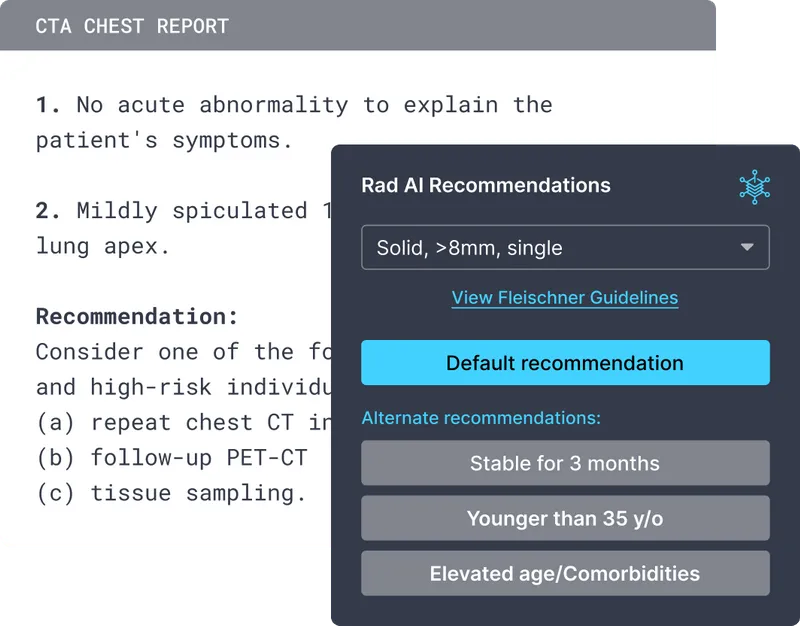800x626 pixels.
Task: Open the "Solid, >8mm, single" nodule dropdown
Action: pyautogui.click(x=550, y=248)
